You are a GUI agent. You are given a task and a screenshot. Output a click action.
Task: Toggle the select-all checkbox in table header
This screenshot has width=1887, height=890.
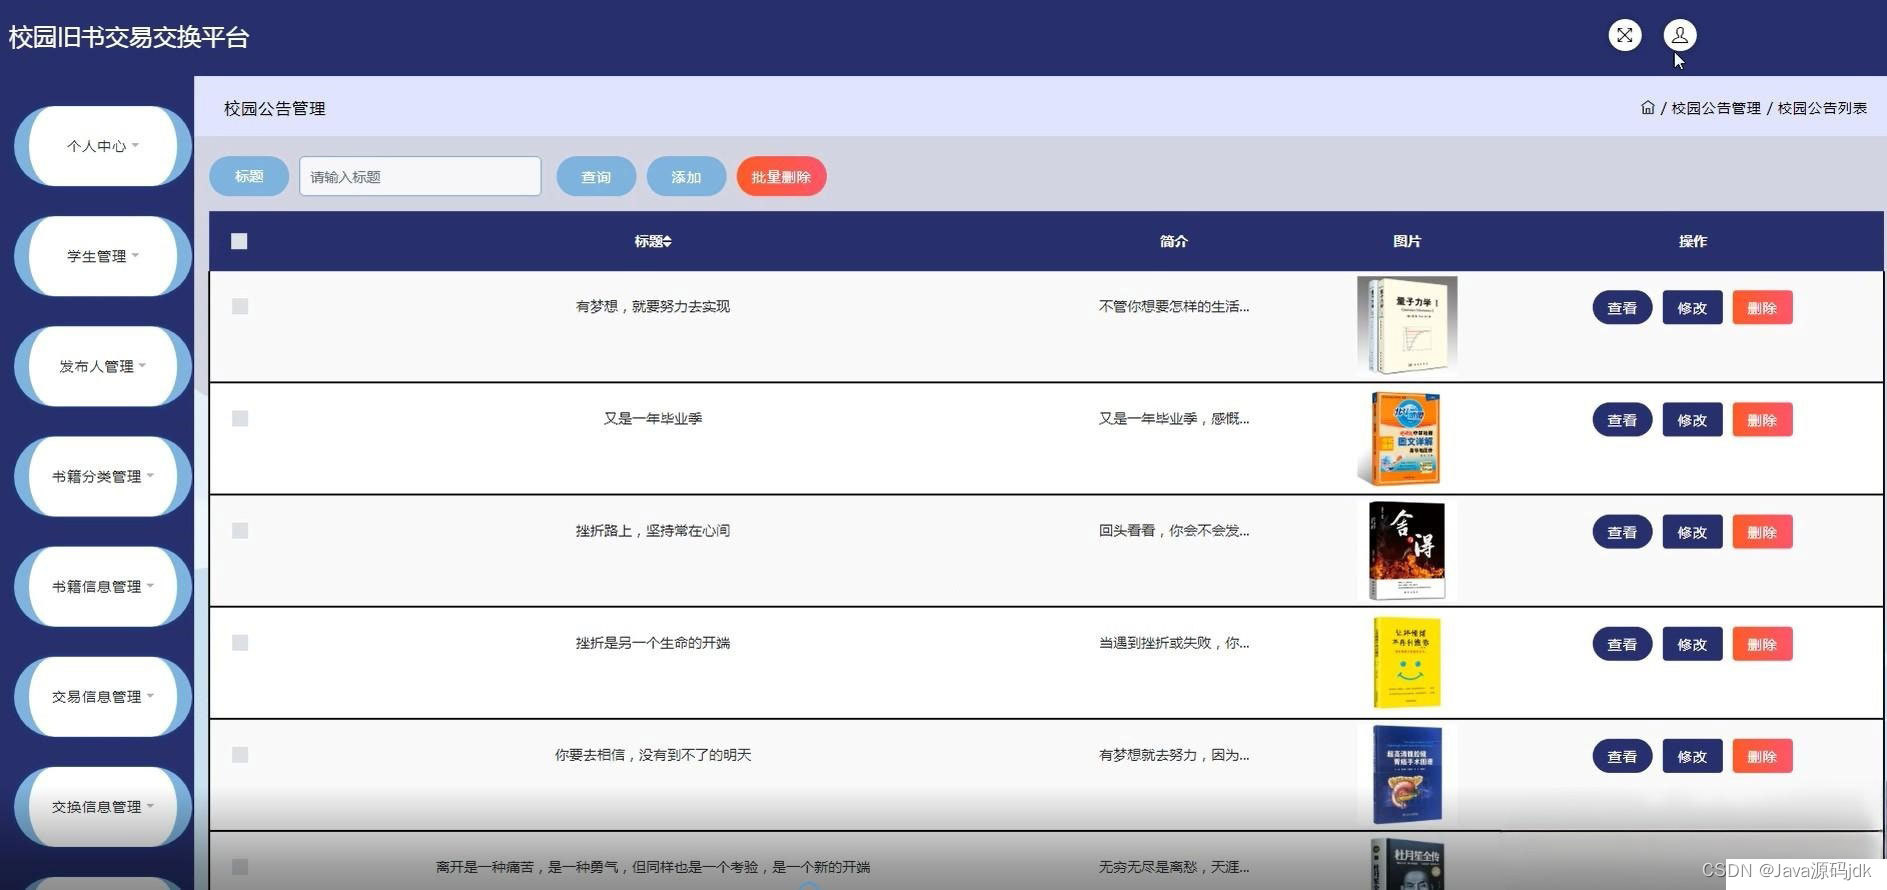click(239, 241)
